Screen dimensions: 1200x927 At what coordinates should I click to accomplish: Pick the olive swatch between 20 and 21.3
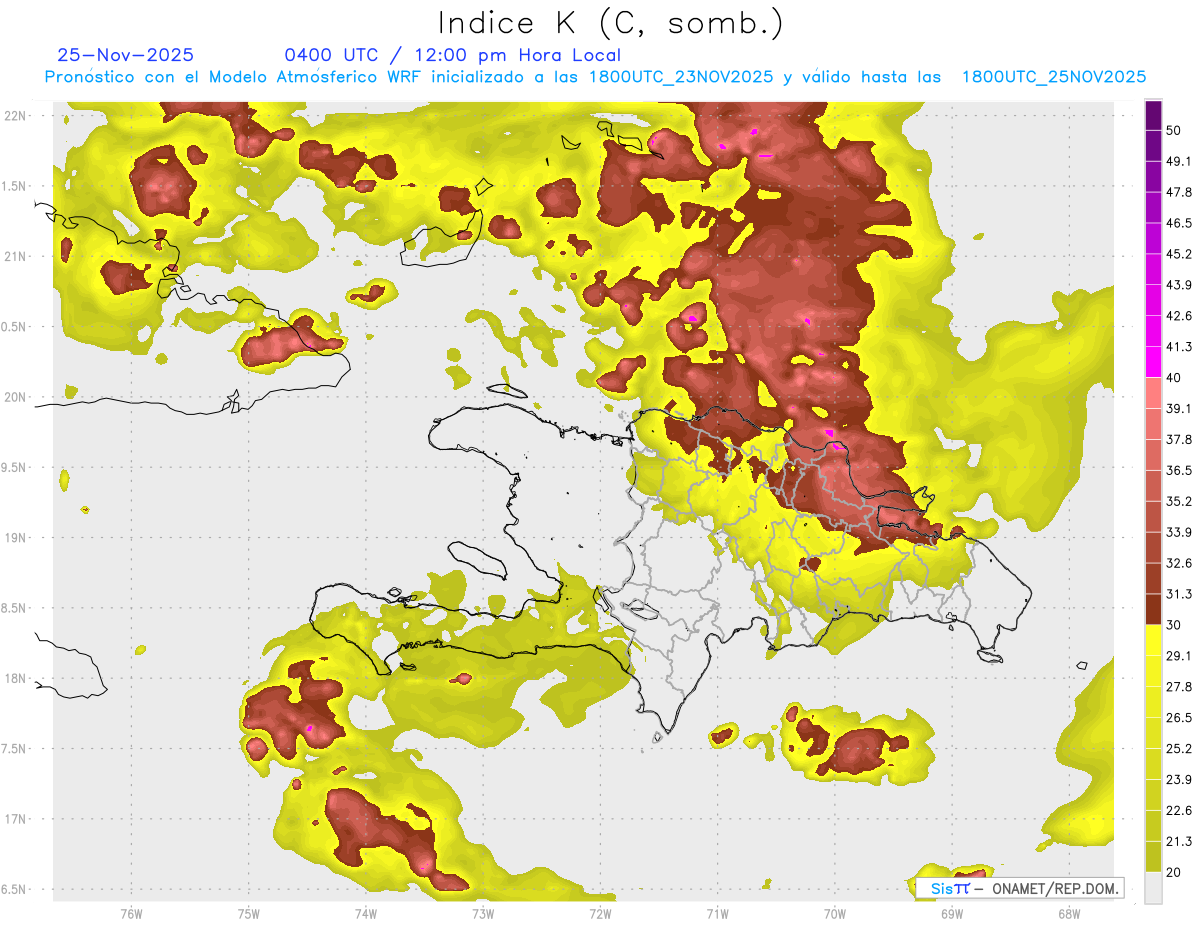tap(1153, 856)
